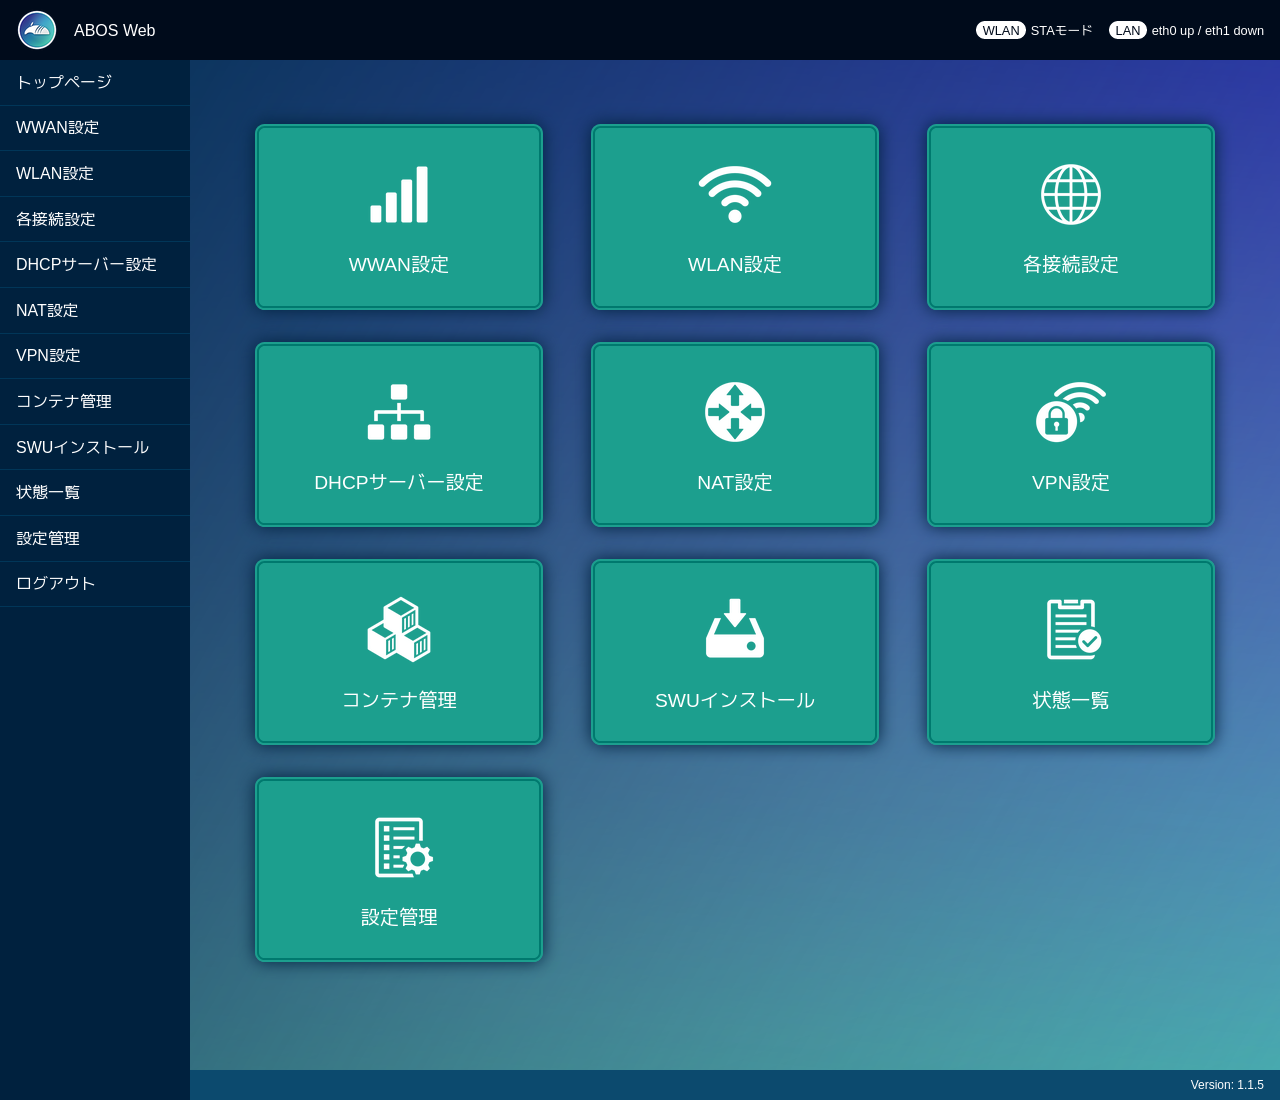
Task: Click the container cubes icon
Action: pos(399,630)
